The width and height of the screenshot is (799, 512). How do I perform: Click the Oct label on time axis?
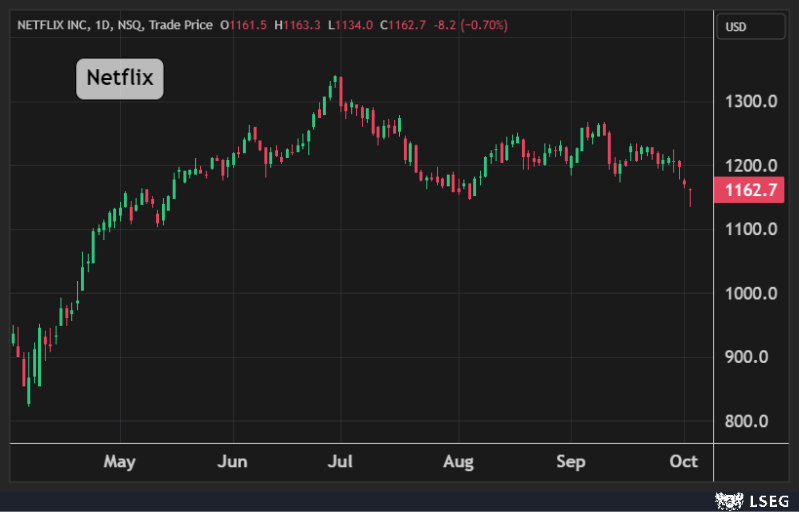click(684, 462)
